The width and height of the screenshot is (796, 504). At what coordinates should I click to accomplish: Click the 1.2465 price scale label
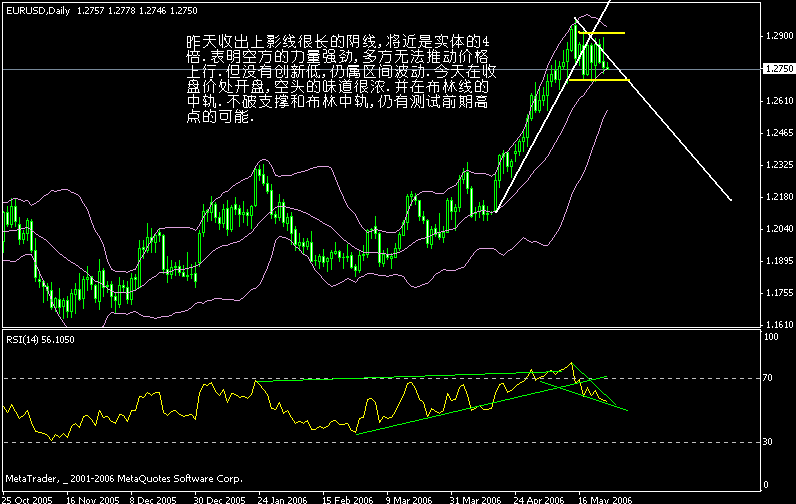pyautogui.click(x=779, y=133)
